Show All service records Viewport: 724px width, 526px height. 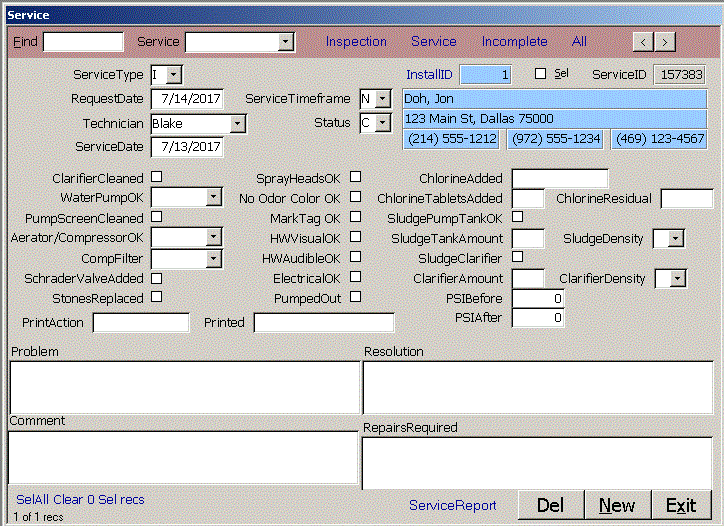pos(579,42)
